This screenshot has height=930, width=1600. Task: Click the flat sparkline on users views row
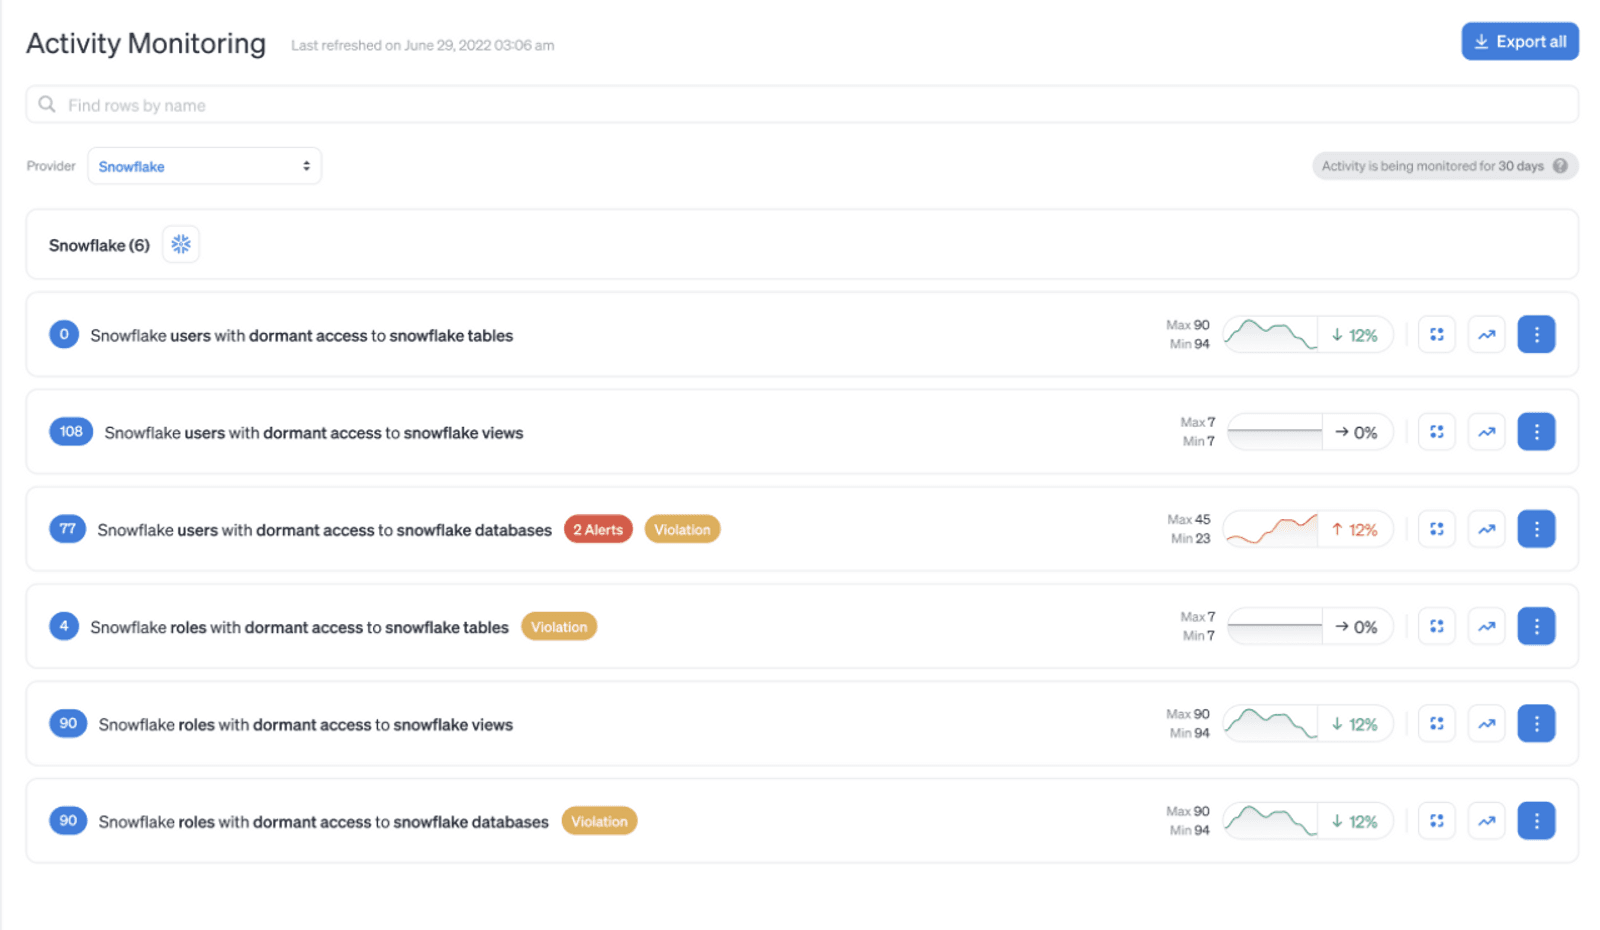pos(1275,432)
